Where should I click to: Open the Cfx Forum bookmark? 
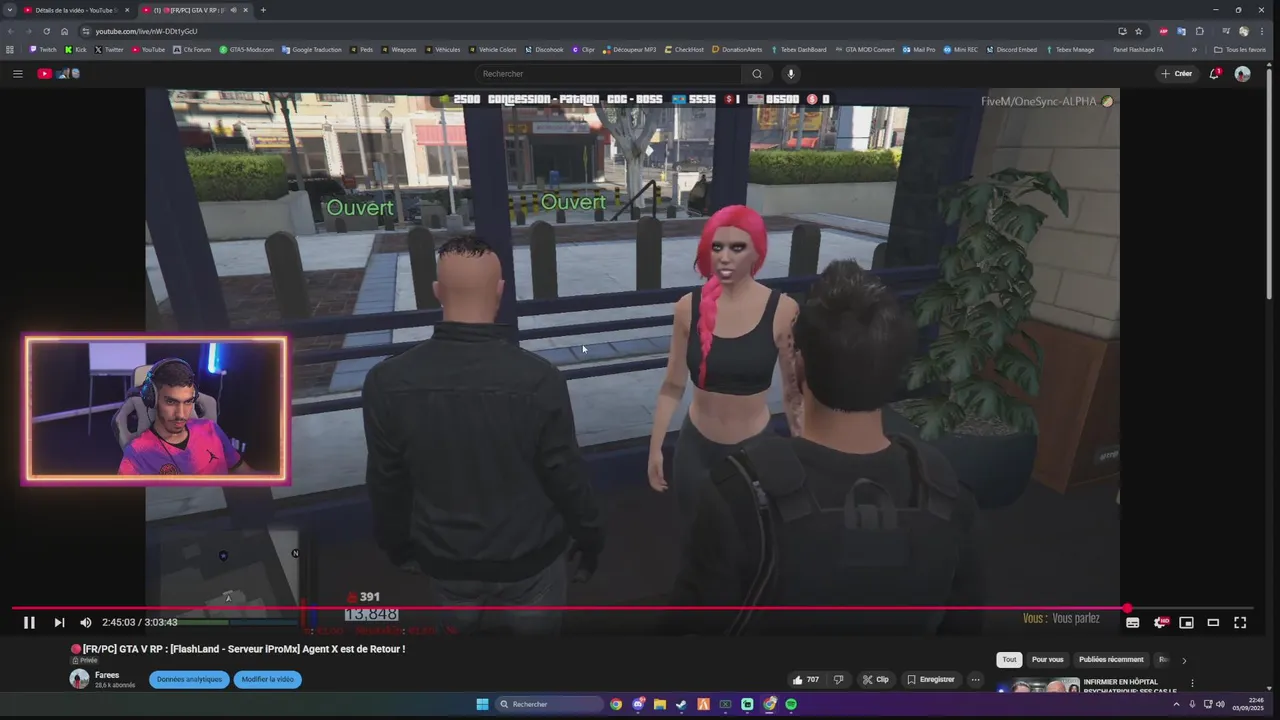(x=192, y=49)
